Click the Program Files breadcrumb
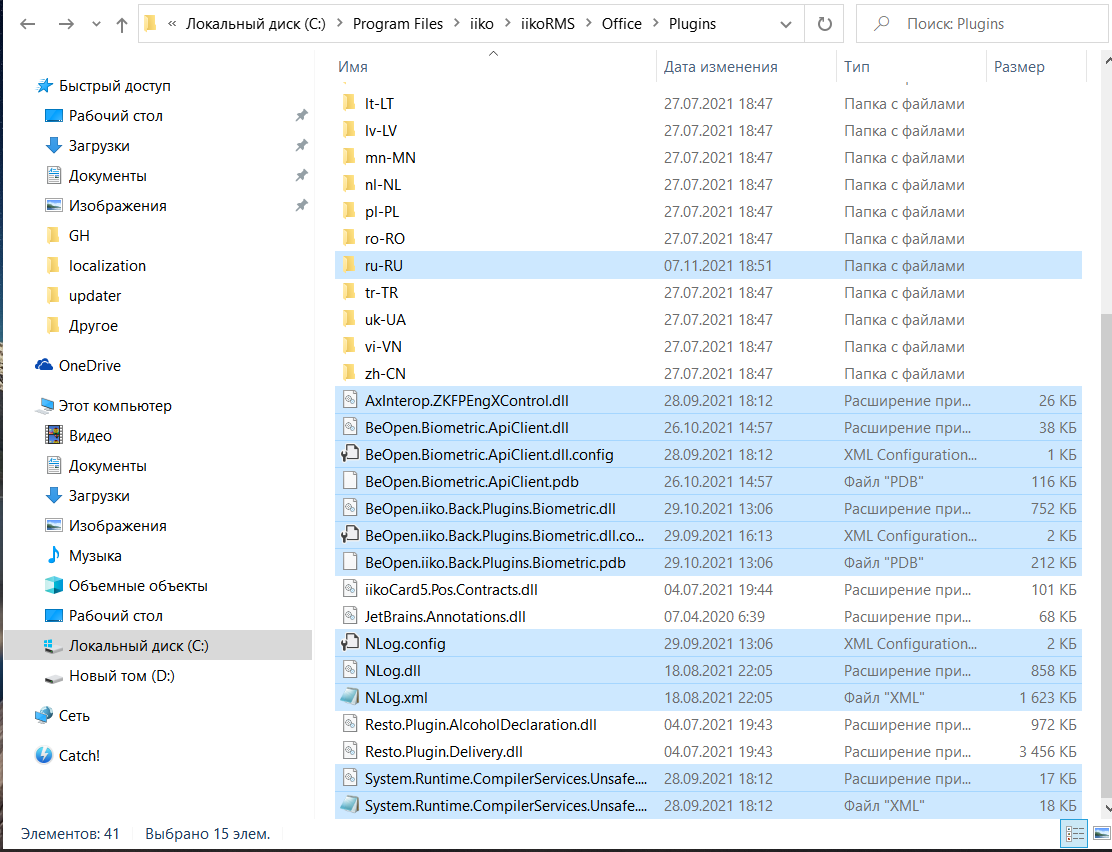The image size is (1112, 852). (x=398, y=24)
